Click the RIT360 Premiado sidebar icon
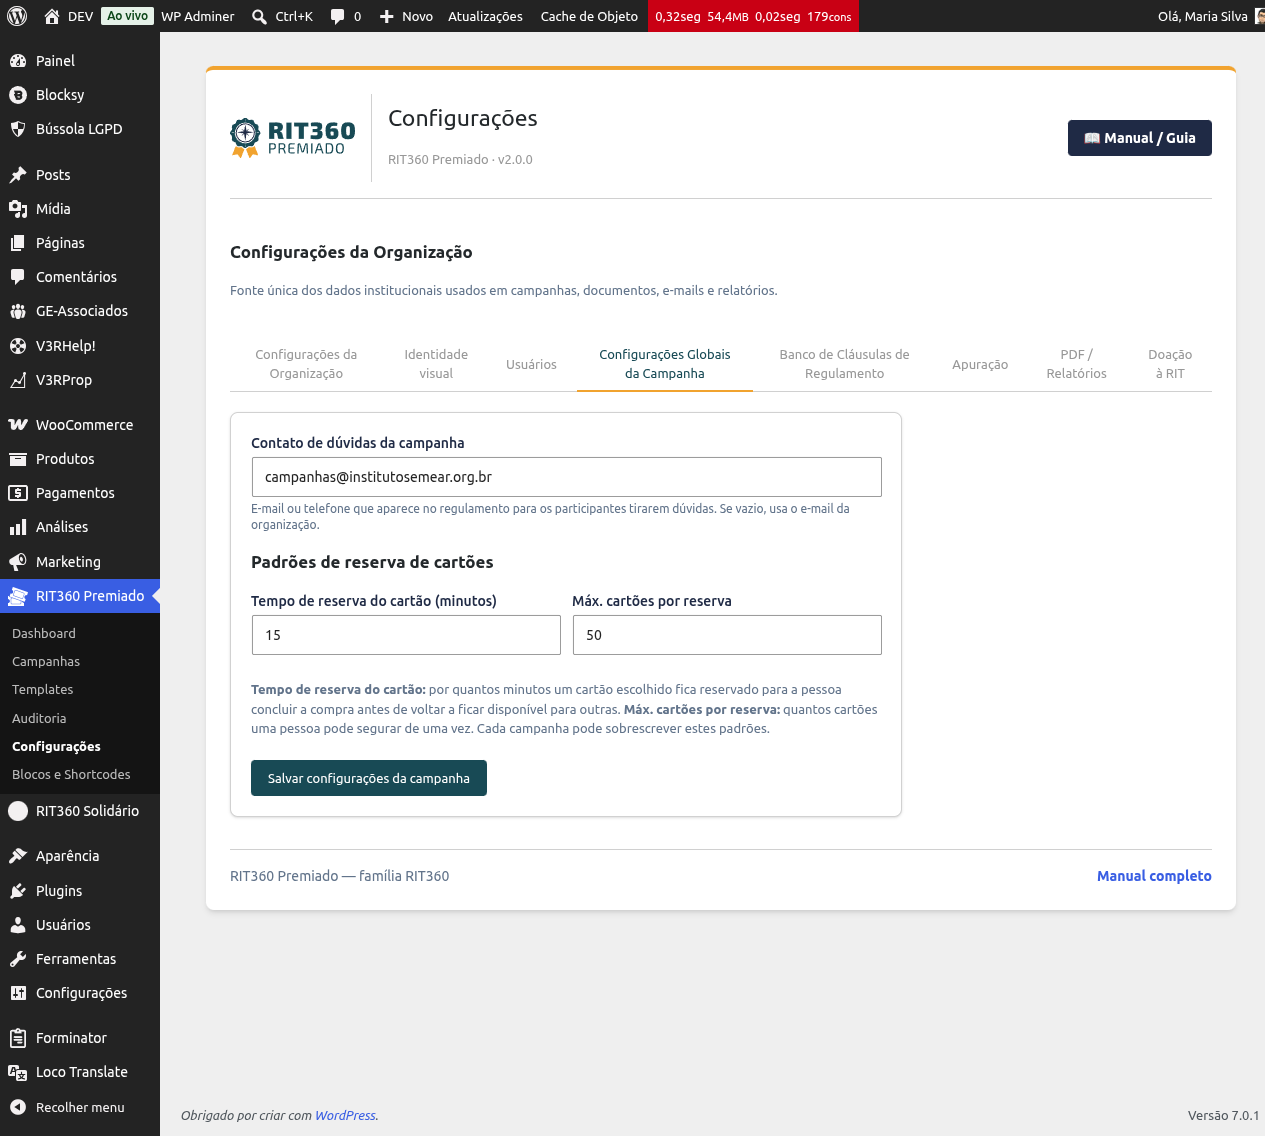Image resolution: width=1265 pixels, height=1136 pixels. pos(18,596)
